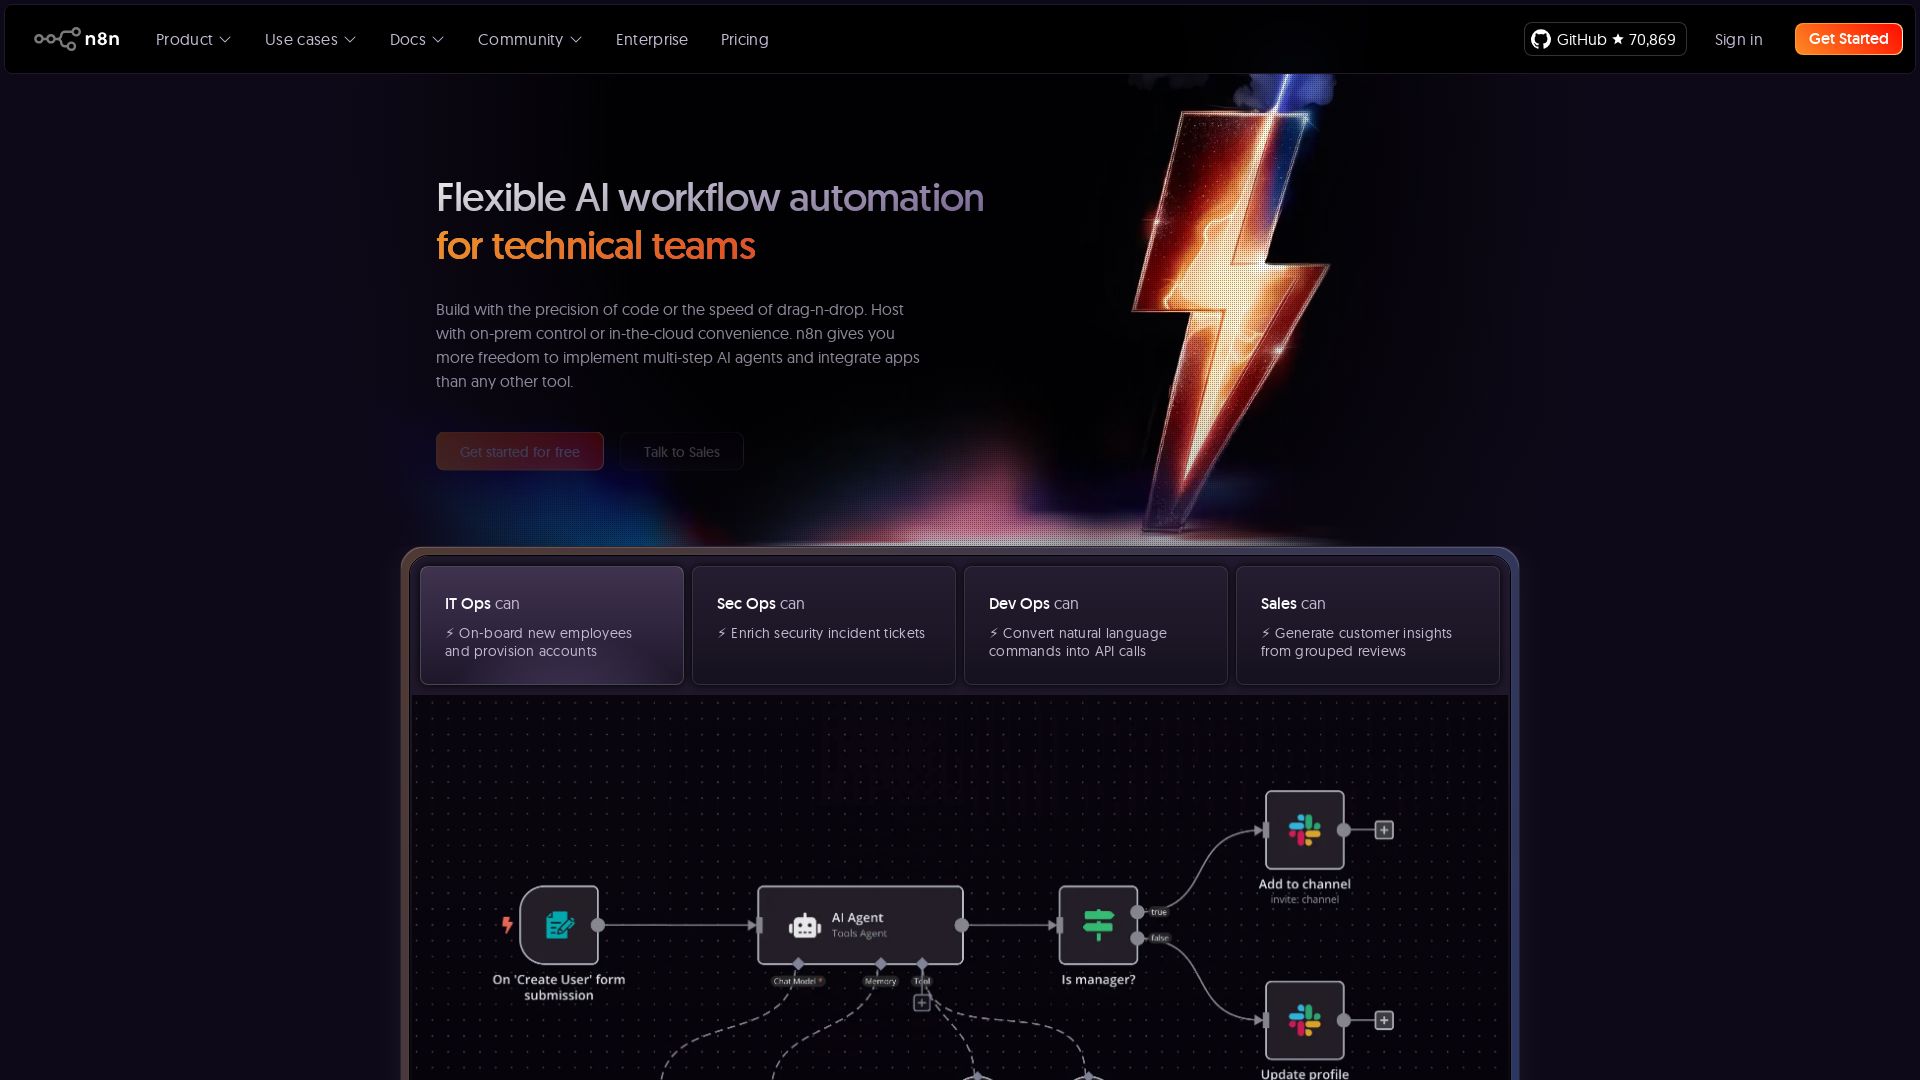Click the AI Agent robot icon
The height and width of the screenshot is (1080, 1920).
pos(804,926)
